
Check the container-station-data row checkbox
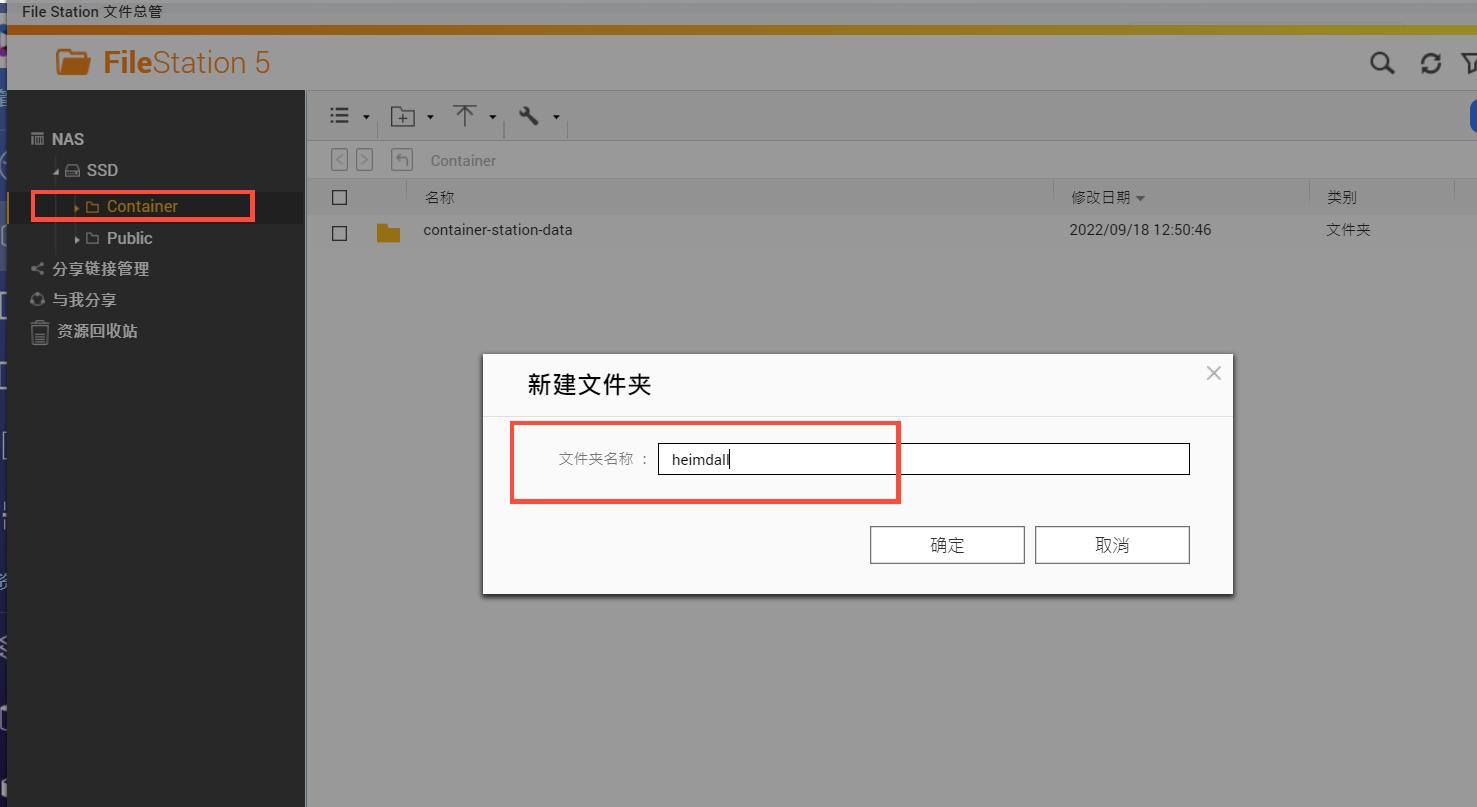tap(338, 232)
